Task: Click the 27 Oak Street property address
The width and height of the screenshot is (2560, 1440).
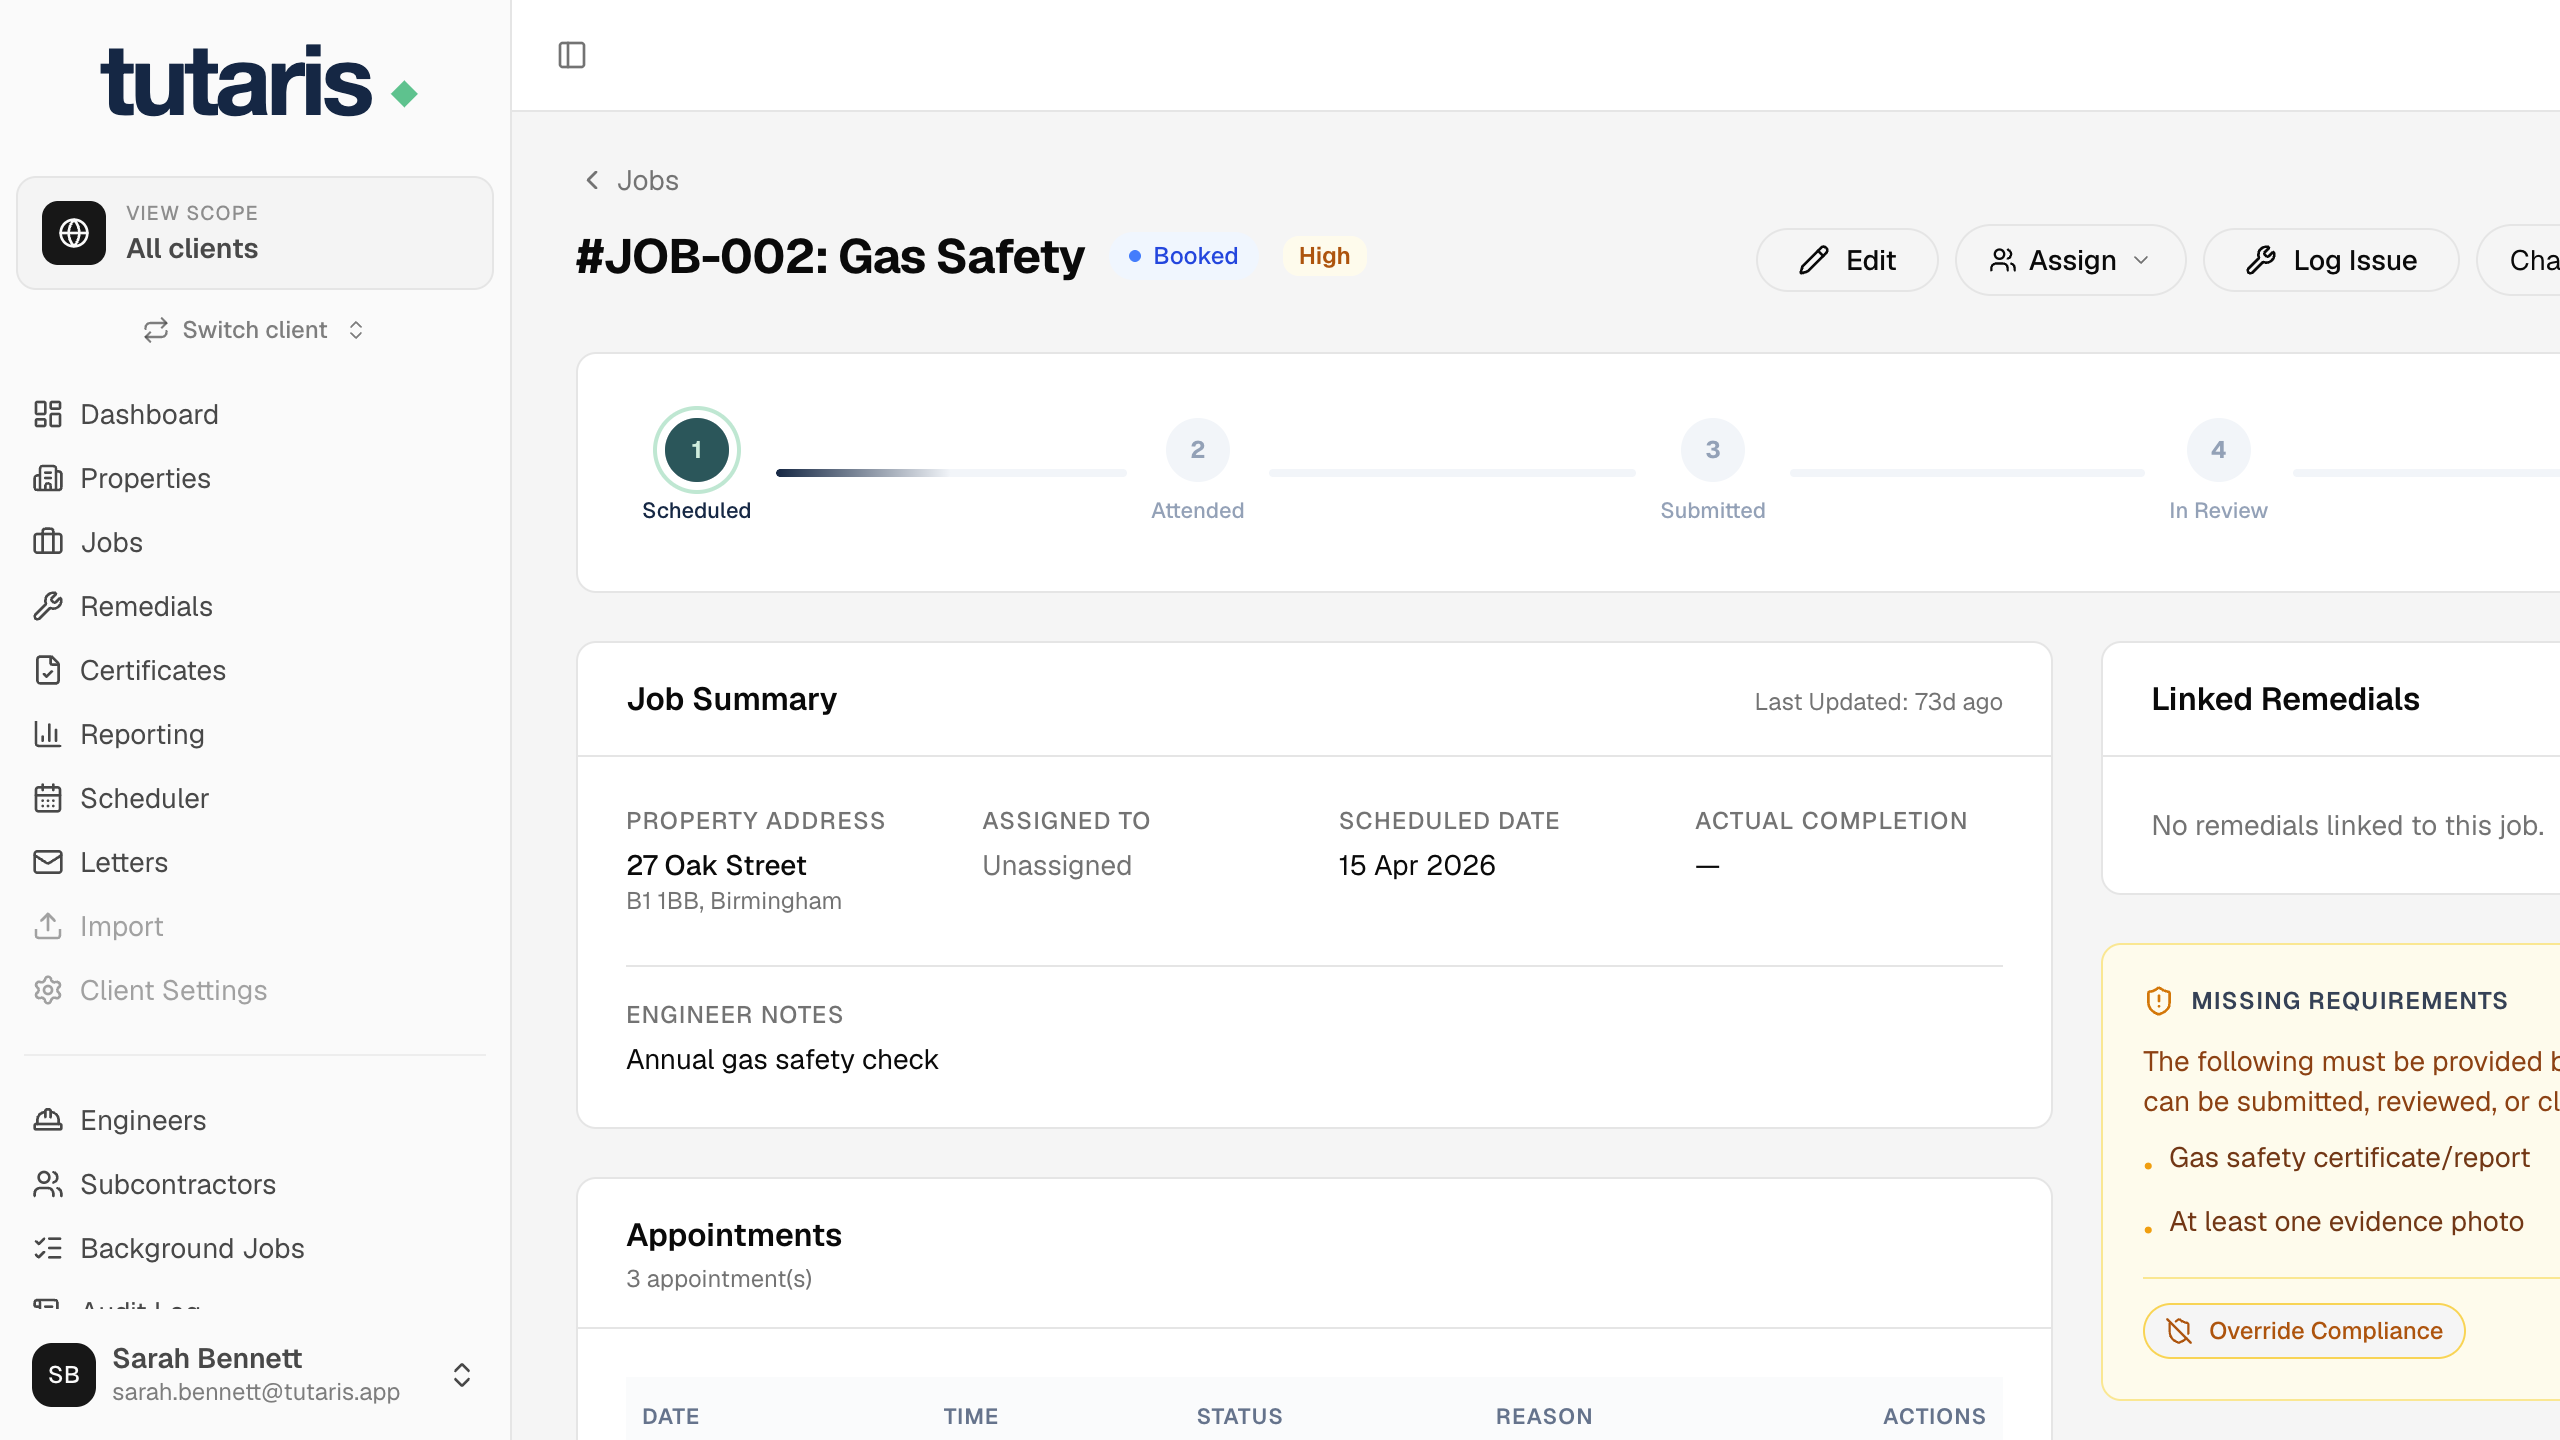Action: coord(716,865)
